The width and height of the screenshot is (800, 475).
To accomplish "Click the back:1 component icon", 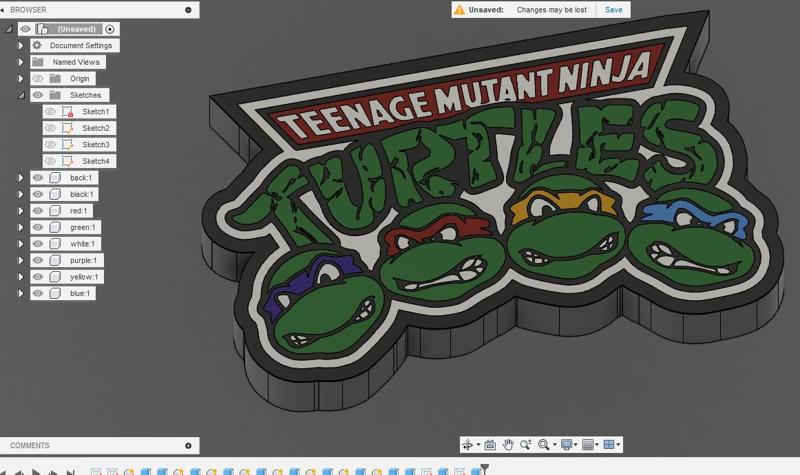I will tap(55, 178).
